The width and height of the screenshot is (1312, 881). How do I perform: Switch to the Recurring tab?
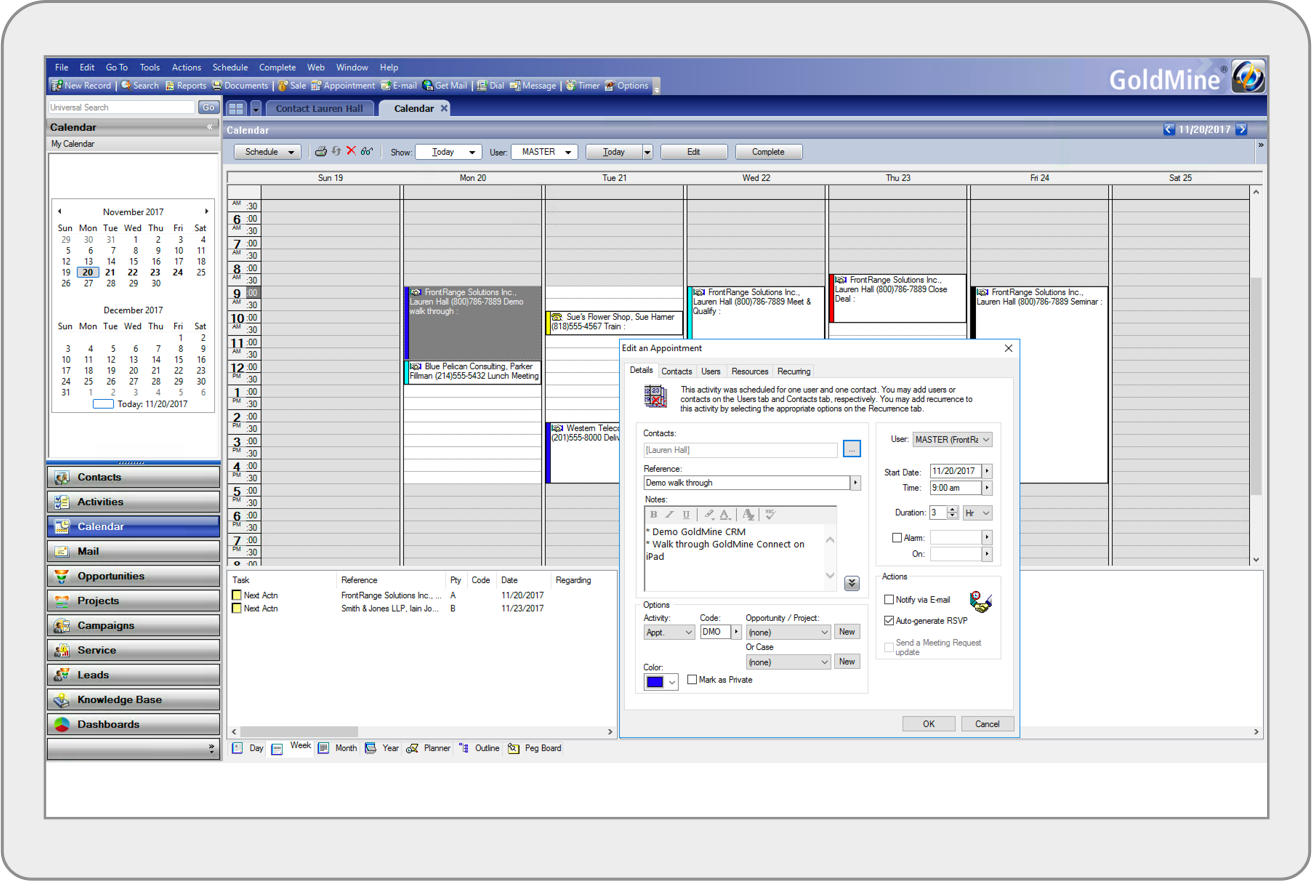point(794,371)
